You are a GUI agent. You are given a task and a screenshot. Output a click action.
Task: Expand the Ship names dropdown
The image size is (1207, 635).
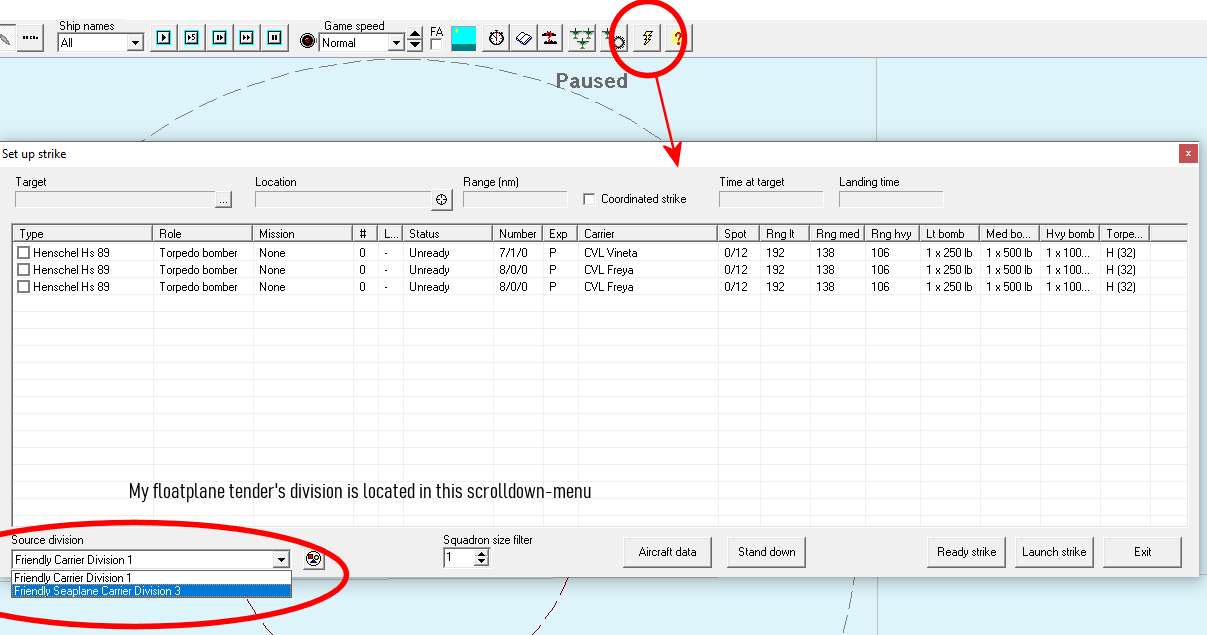coord(135,43)
